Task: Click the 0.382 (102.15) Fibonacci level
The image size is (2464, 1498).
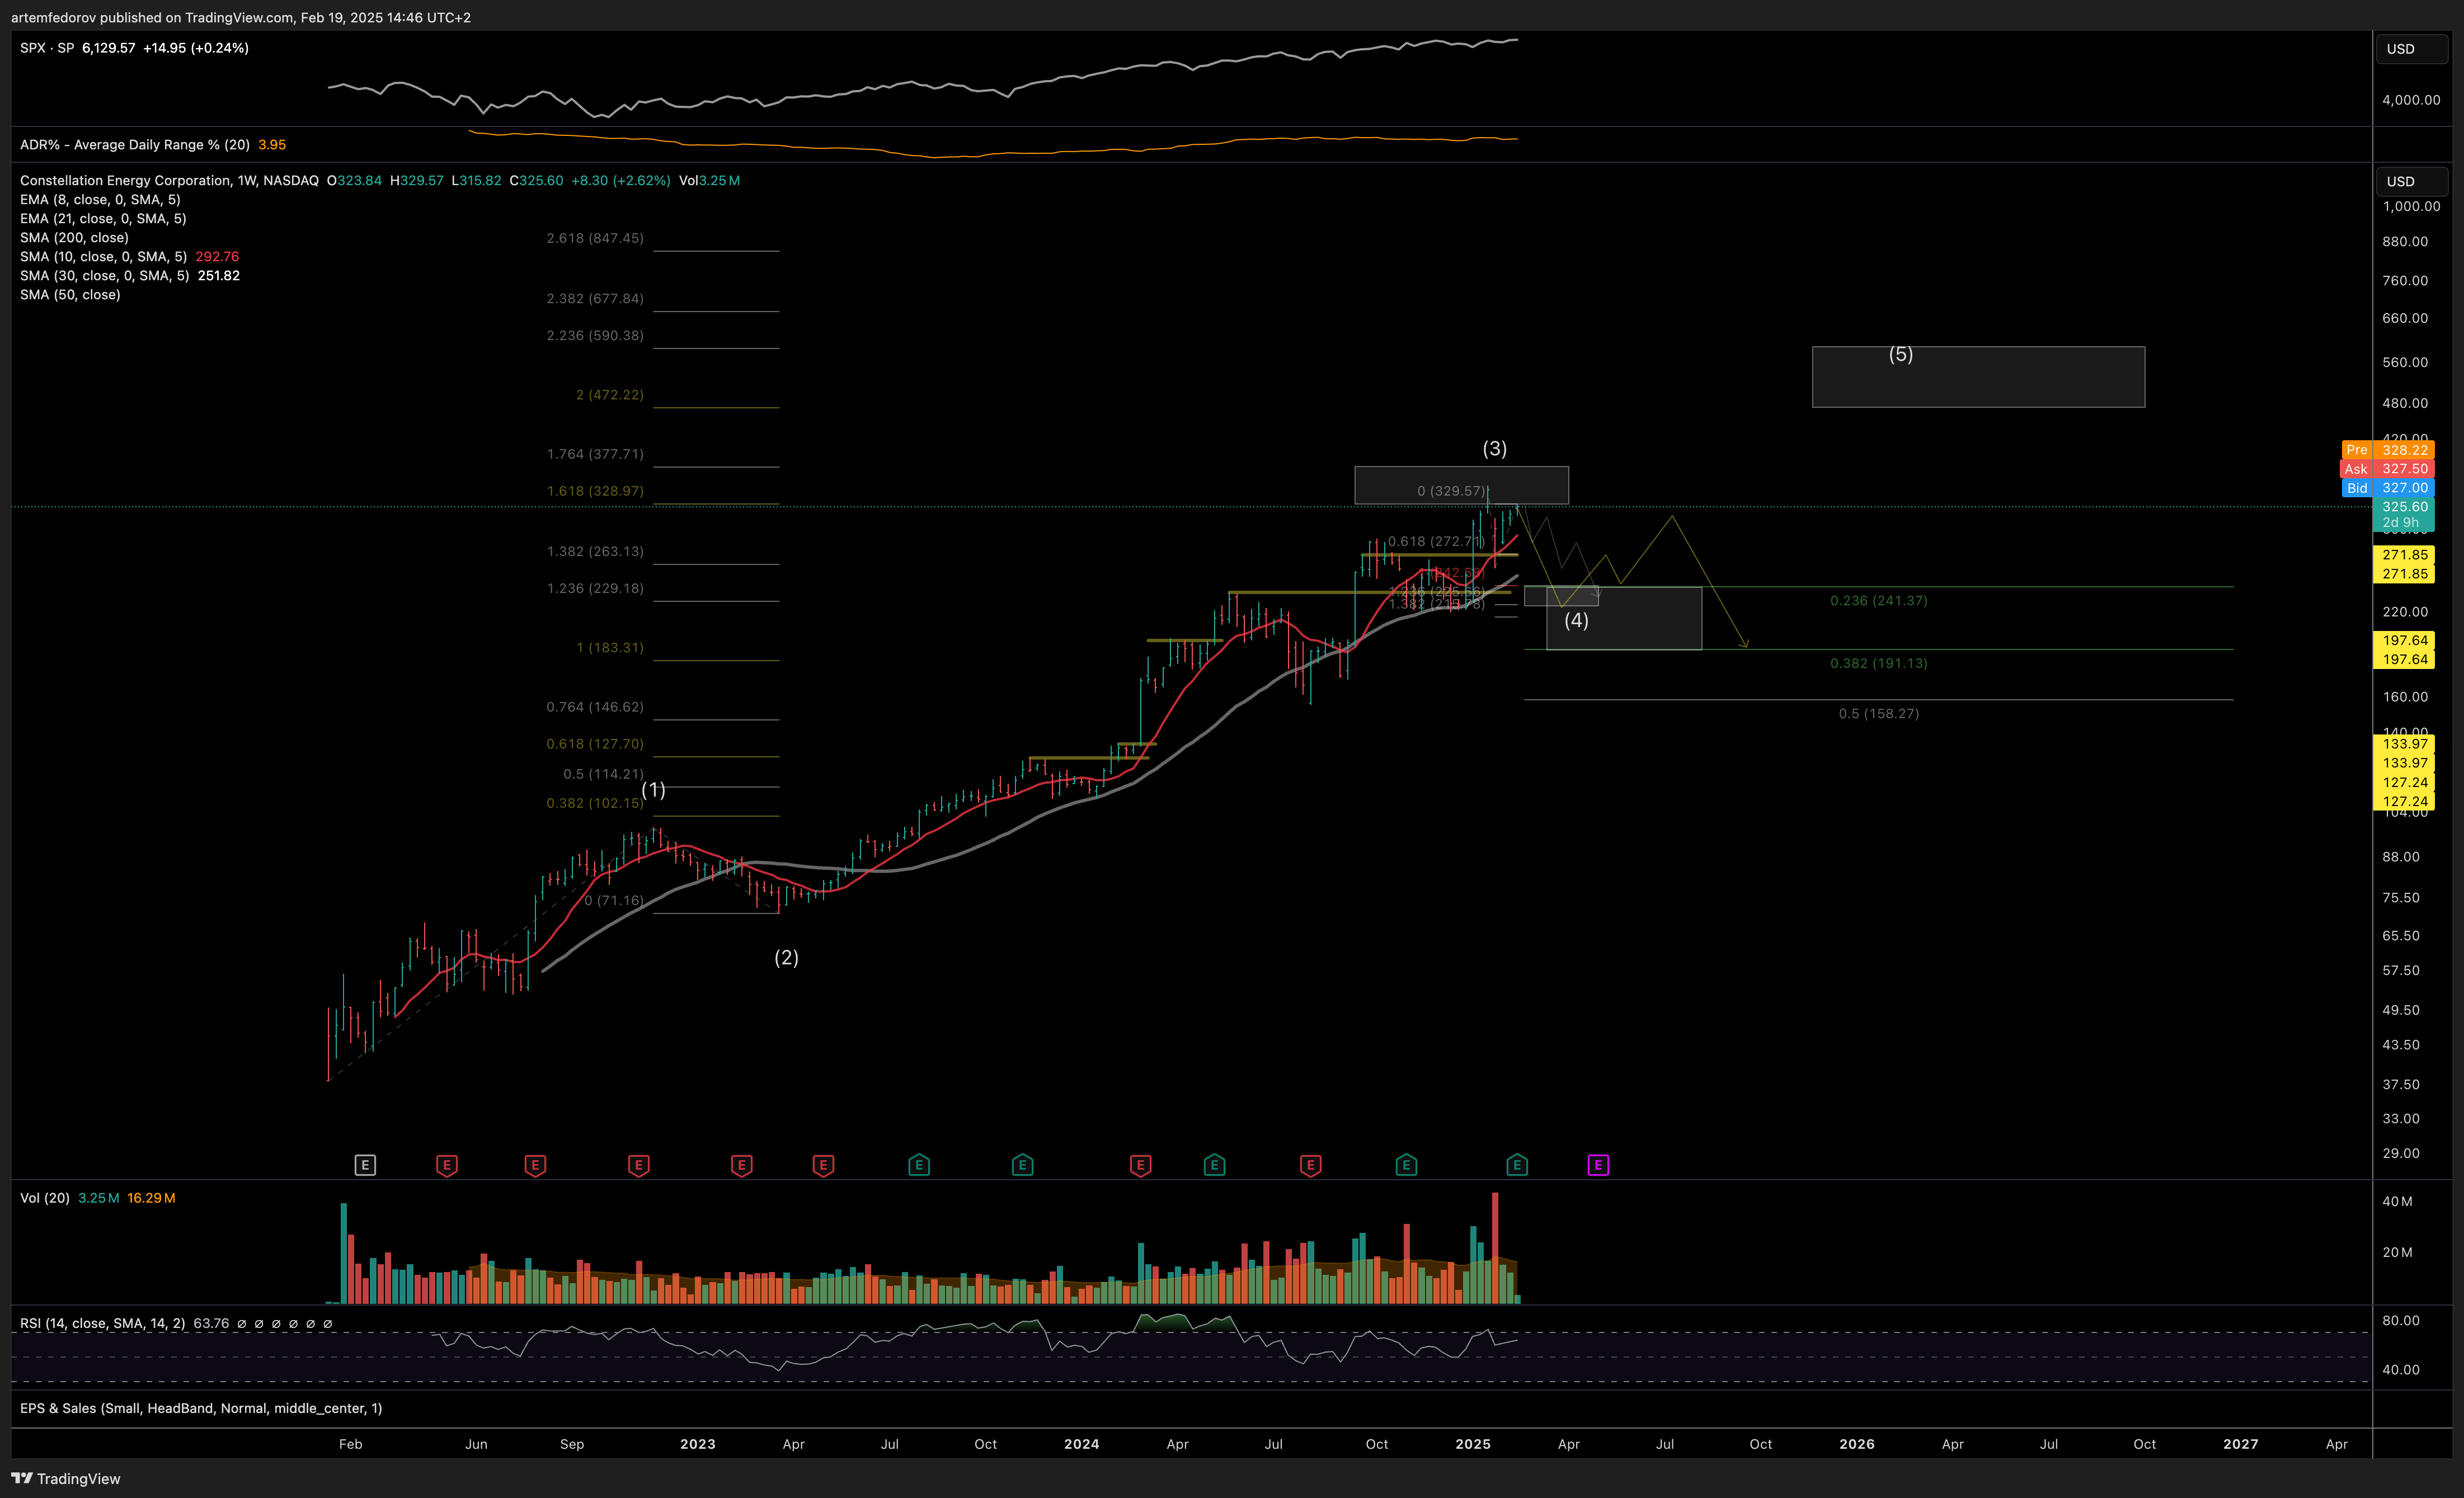Action: tap(595, 803)
